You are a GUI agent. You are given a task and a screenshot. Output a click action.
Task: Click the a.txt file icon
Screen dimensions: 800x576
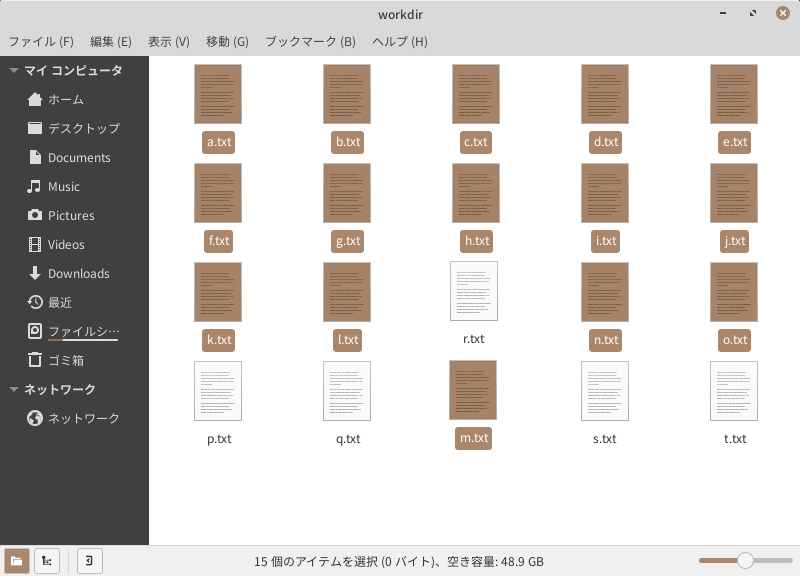(218, 94)
